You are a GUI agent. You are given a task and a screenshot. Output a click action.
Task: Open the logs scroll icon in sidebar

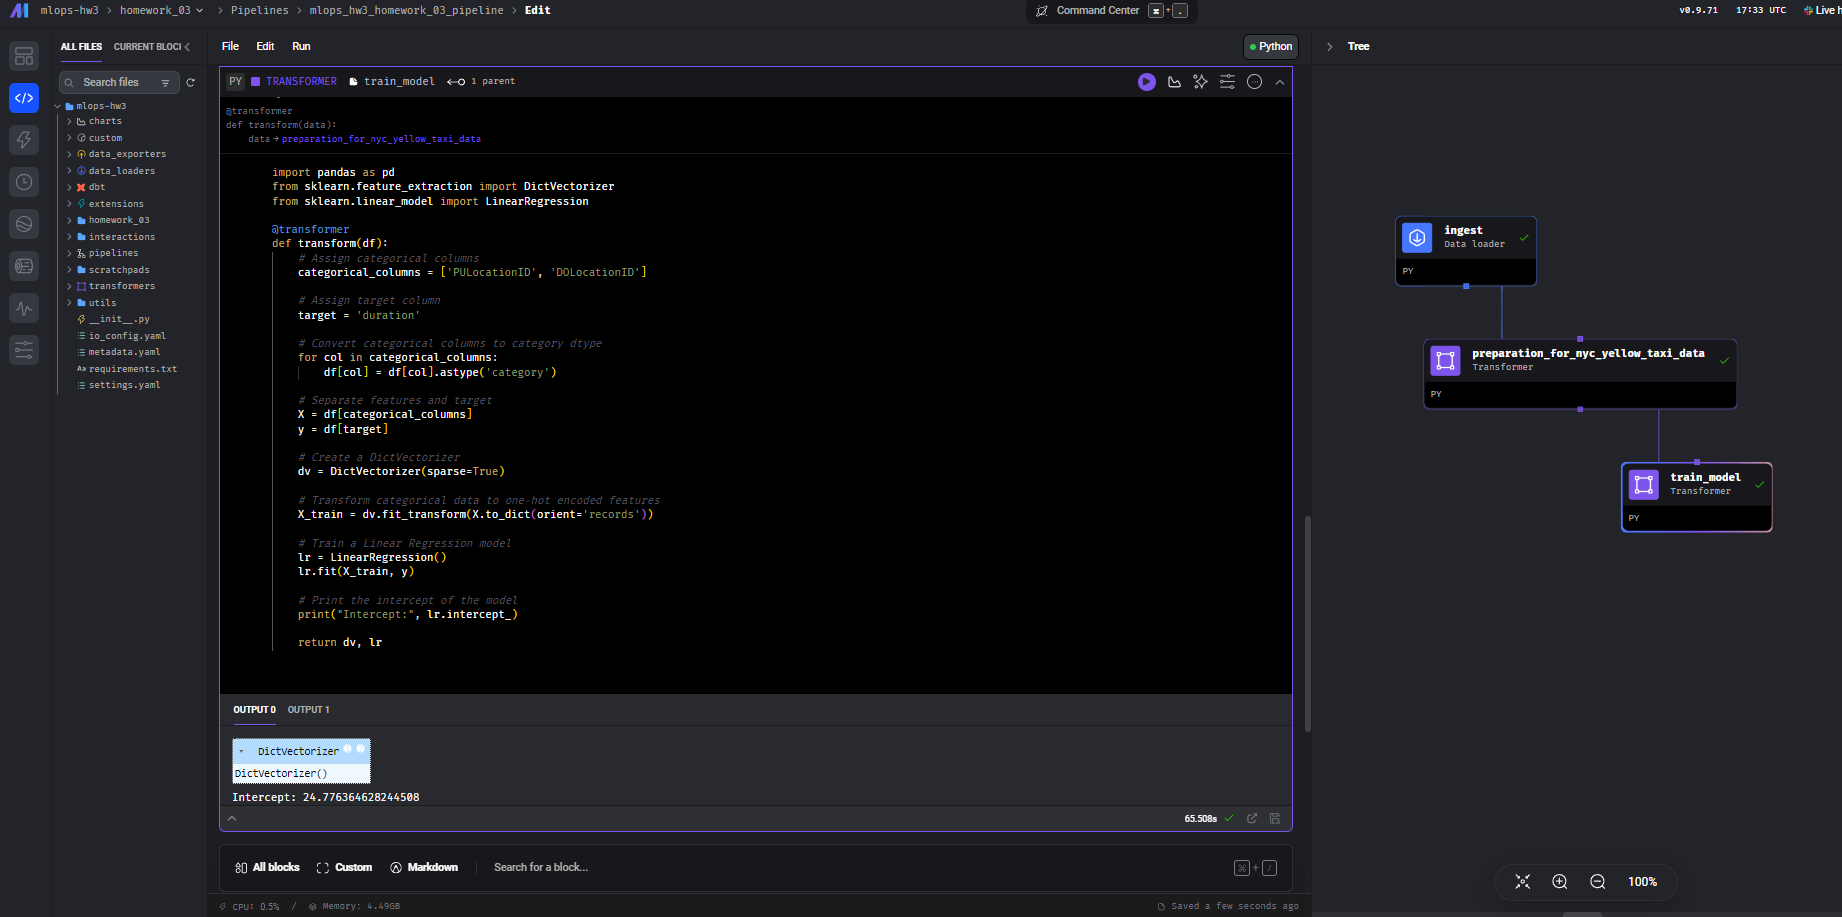[24, 266]
